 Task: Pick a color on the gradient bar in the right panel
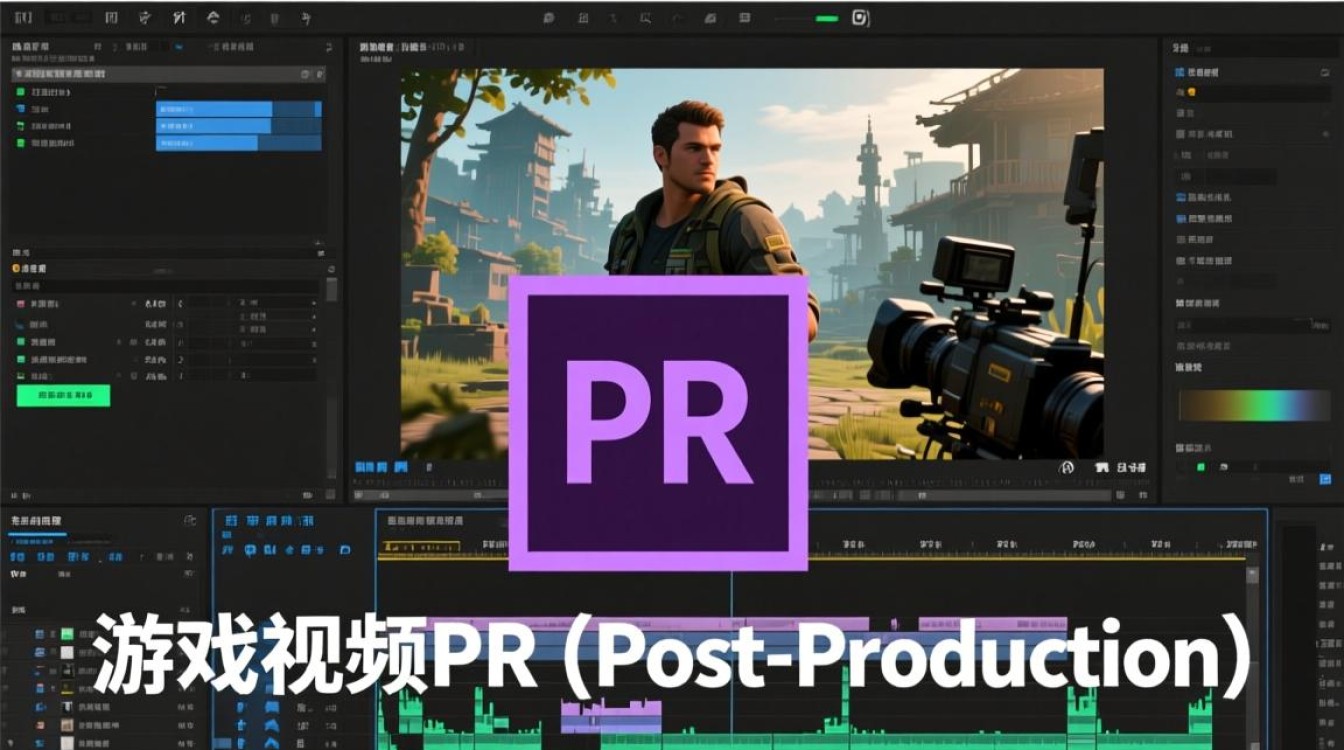1254,405
